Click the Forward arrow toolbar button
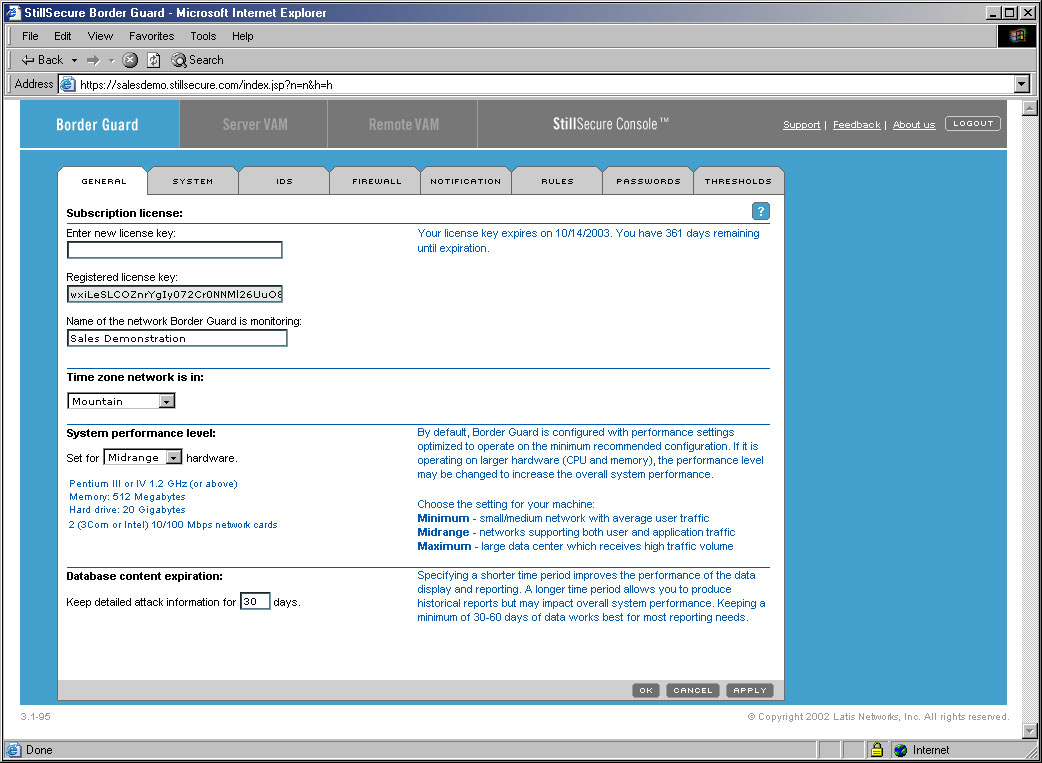This screenshot has width=1042, height=763. 93,60
